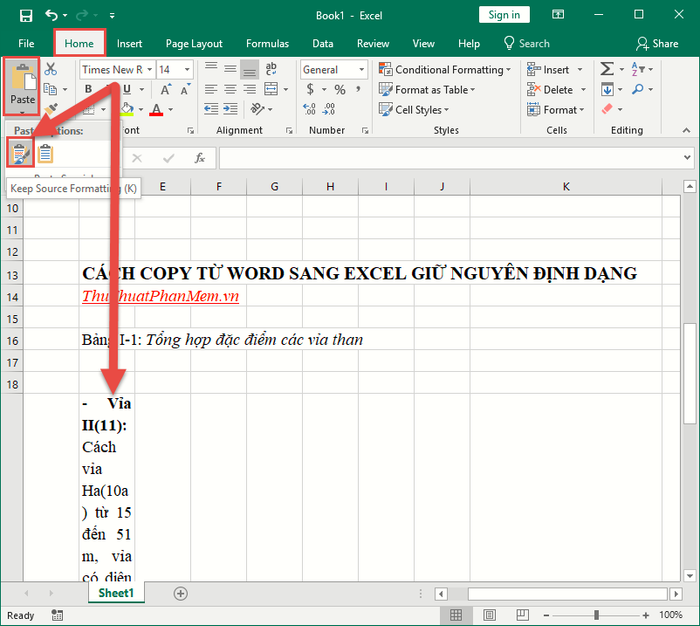
Task: Click in the formula bar
Action: [x=451, y=158]
